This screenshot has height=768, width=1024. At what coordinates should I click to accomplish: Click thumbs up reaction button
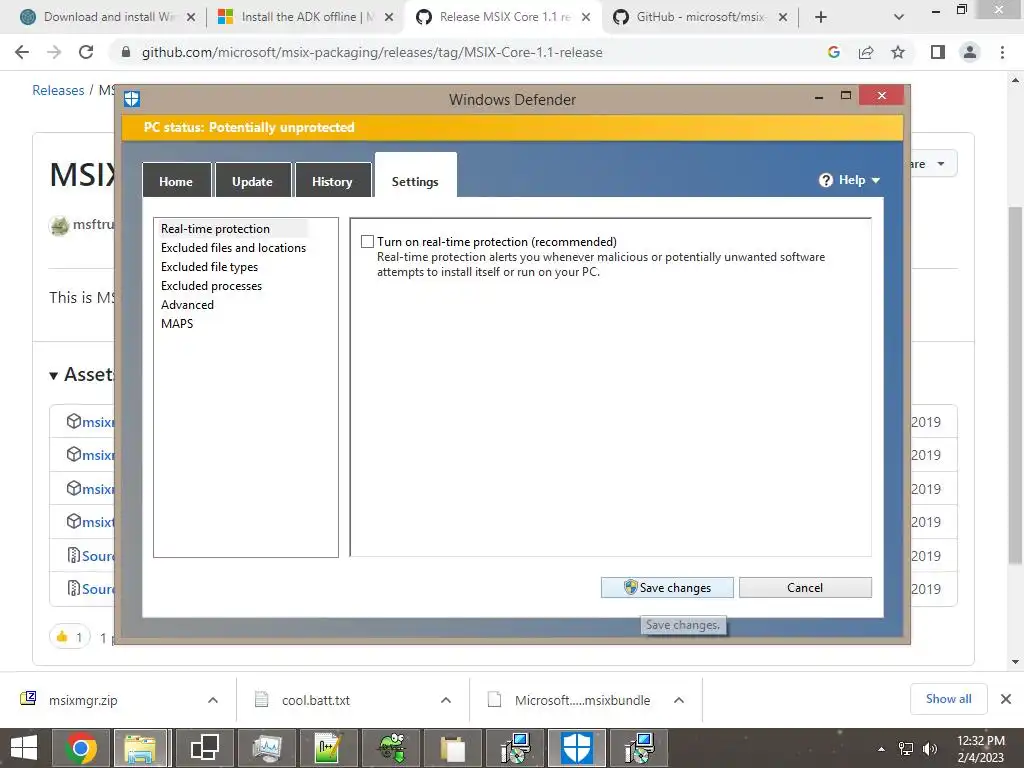(70, 637)
